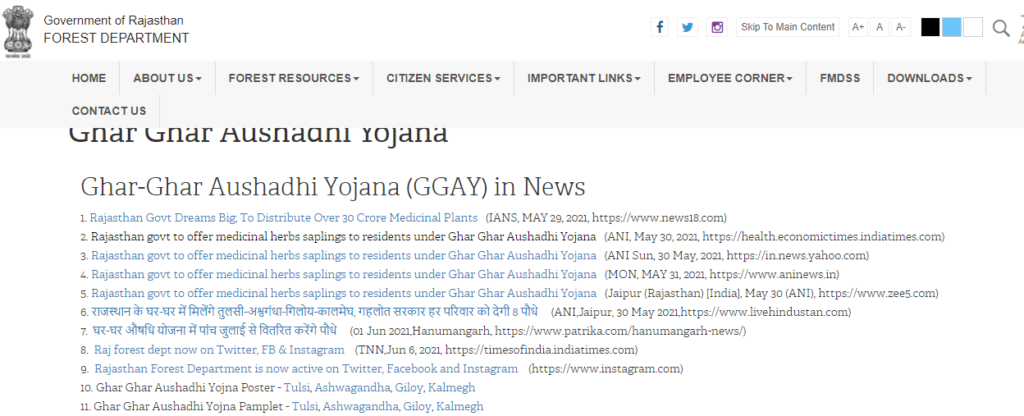Open 'Raj forest dept now on Twitter' link
This screenshot has width=1024, height=416.
pos(219,350)
